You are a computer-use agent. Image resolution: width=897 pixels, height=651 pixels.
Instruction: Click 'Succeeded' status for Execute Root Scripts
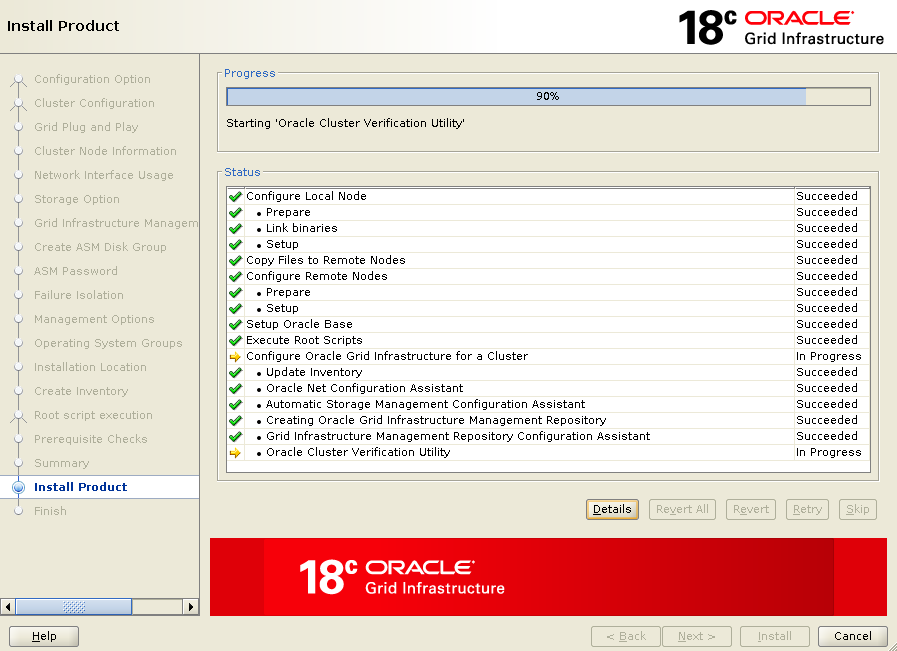[x=827, y=340]
